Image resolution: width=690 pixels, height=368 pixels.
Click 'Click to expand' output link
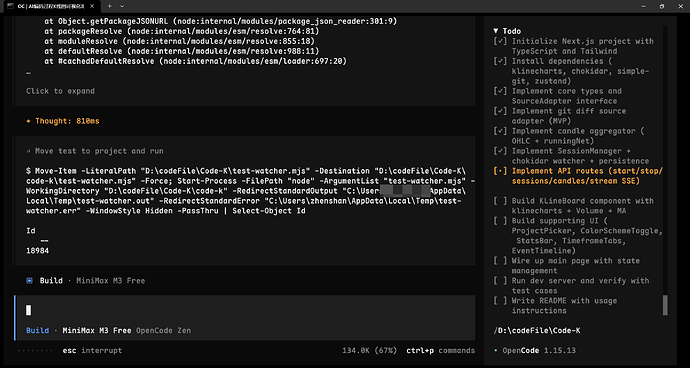(x=60, y=91)
